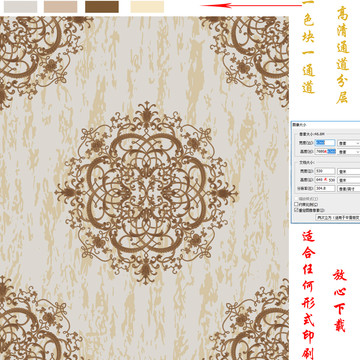360x360 pixels.
Task: Click the resolution field showing 304.8
Action: (325, 188)
